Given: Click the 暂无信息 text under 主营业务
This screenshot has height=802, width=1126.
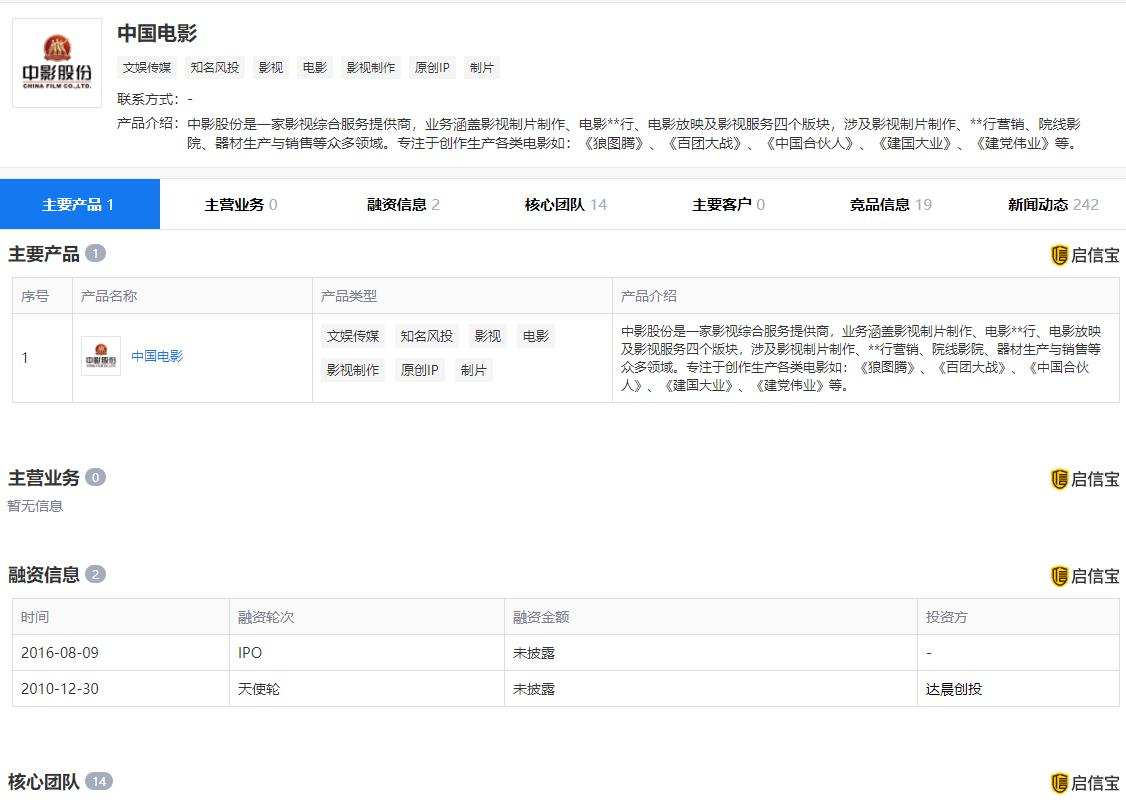Looking at the screenshot, I should coord(35,506).
